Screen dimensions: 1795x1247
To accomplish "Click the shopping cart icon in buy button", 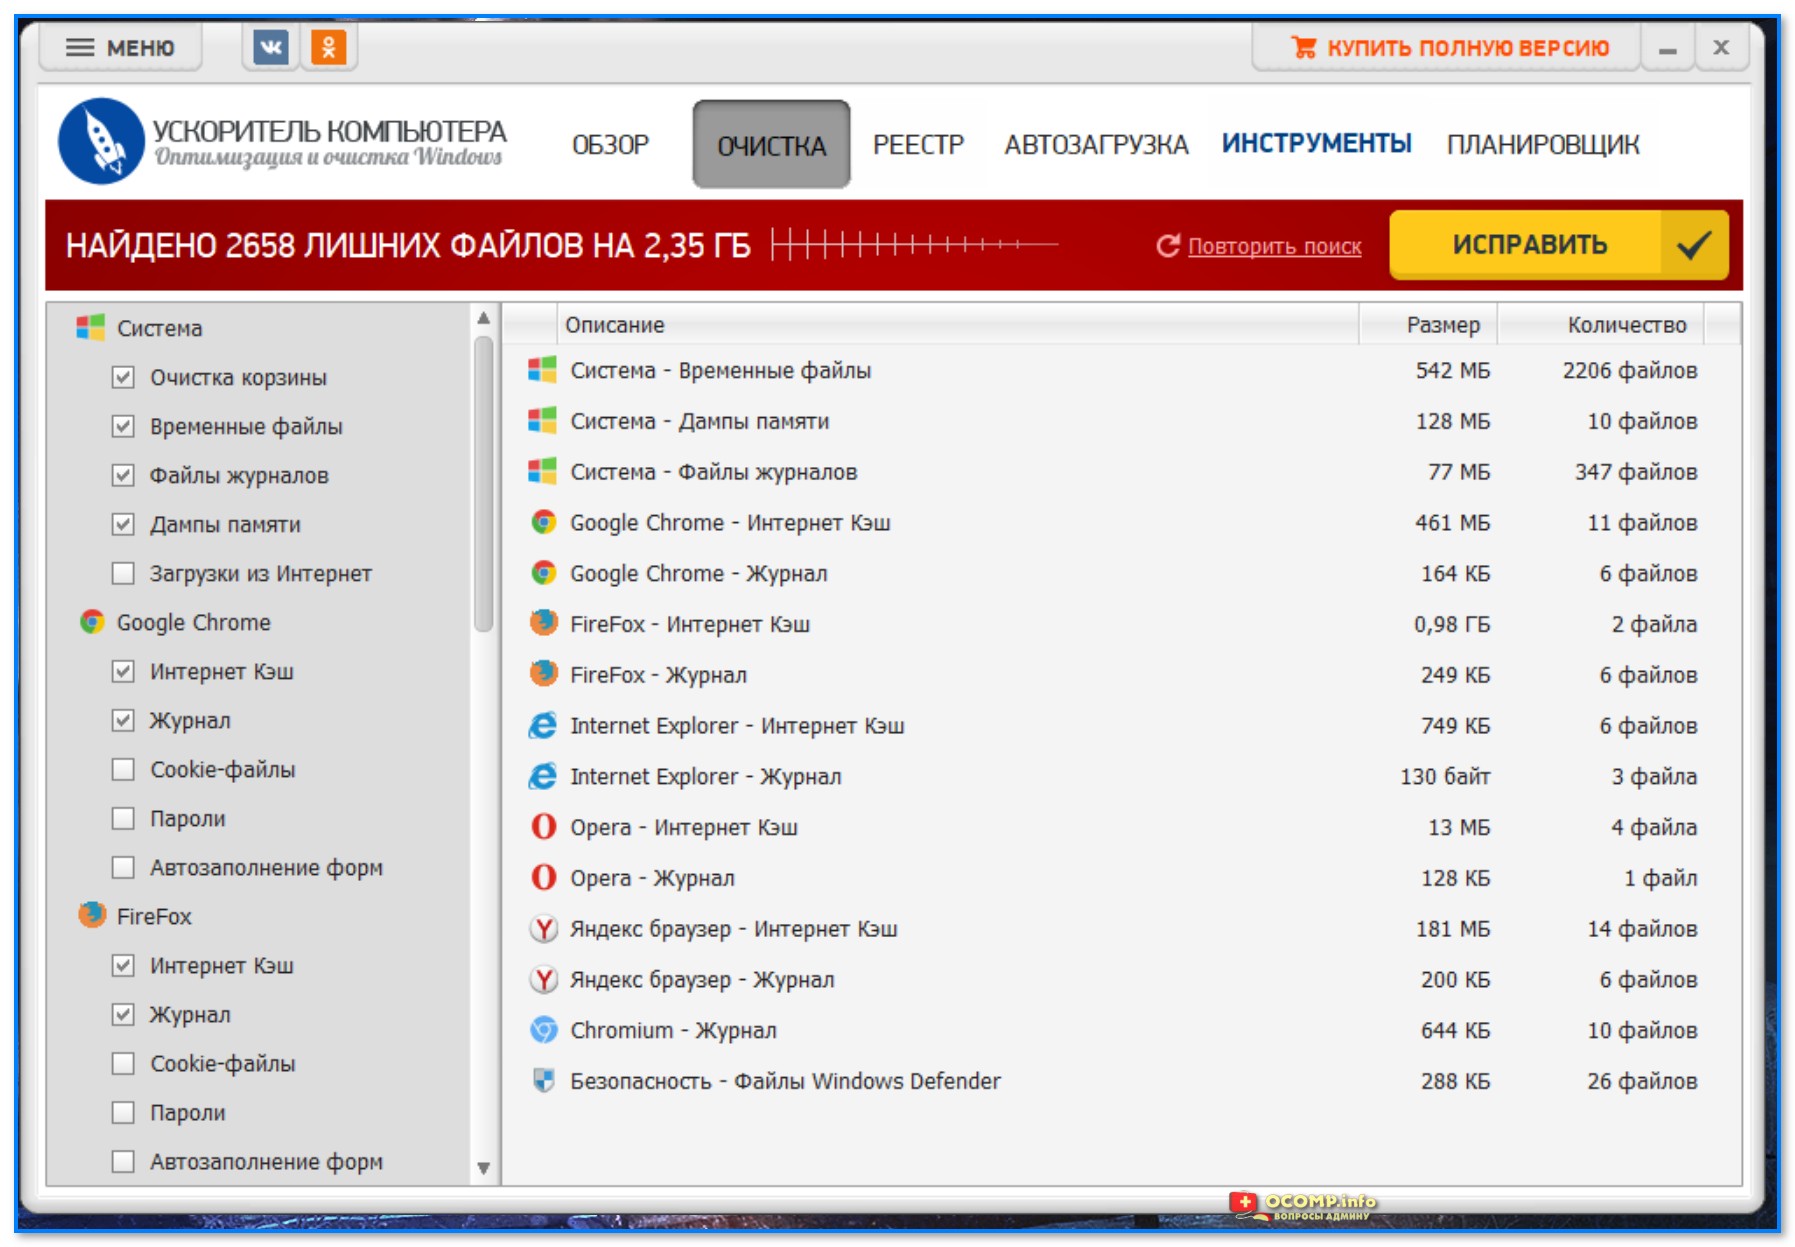I will click(1303, 47).
